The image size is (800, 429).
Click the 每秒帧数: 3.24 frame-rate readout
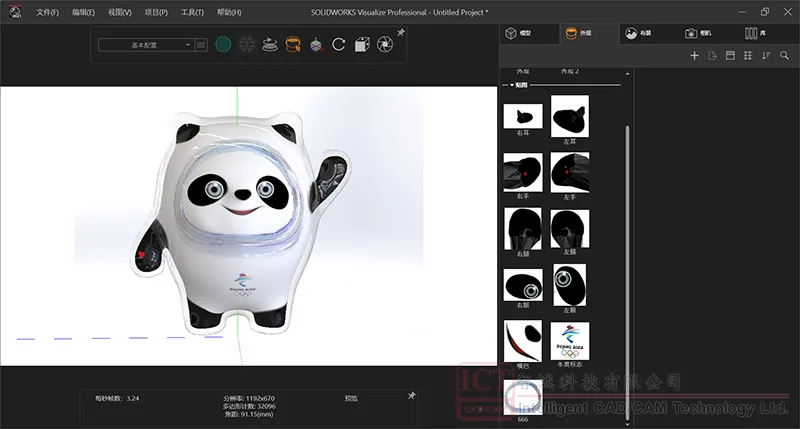117,398
